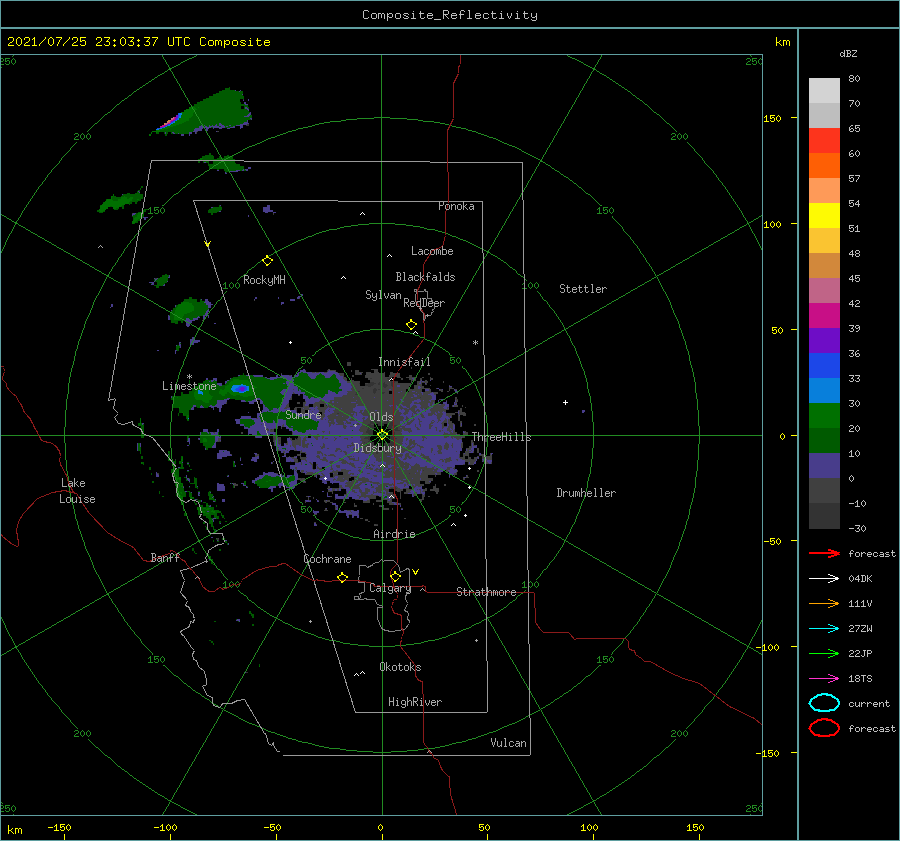Viewport: 900px width, 841px height.
Task: Click the blue-core storm cell near Limestone
Action: point(240,389)
